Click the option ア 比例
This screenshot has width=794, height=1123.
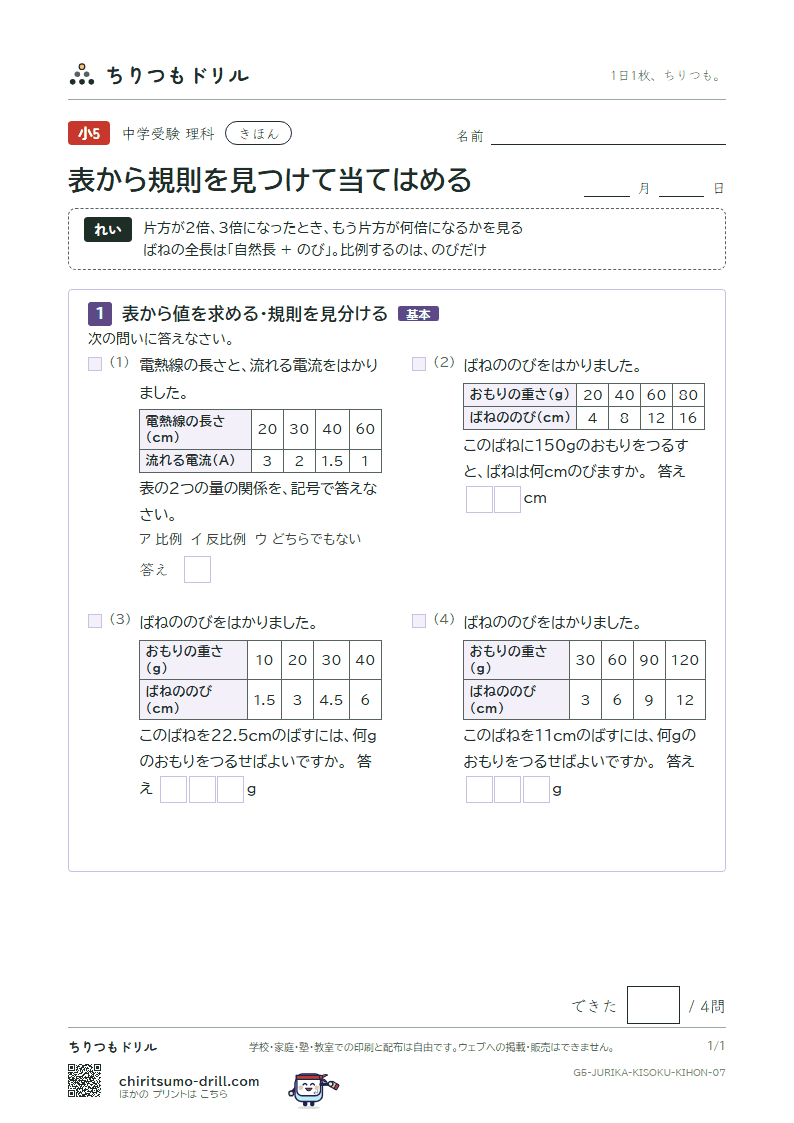pyautogui.click(x=160, y=539)
